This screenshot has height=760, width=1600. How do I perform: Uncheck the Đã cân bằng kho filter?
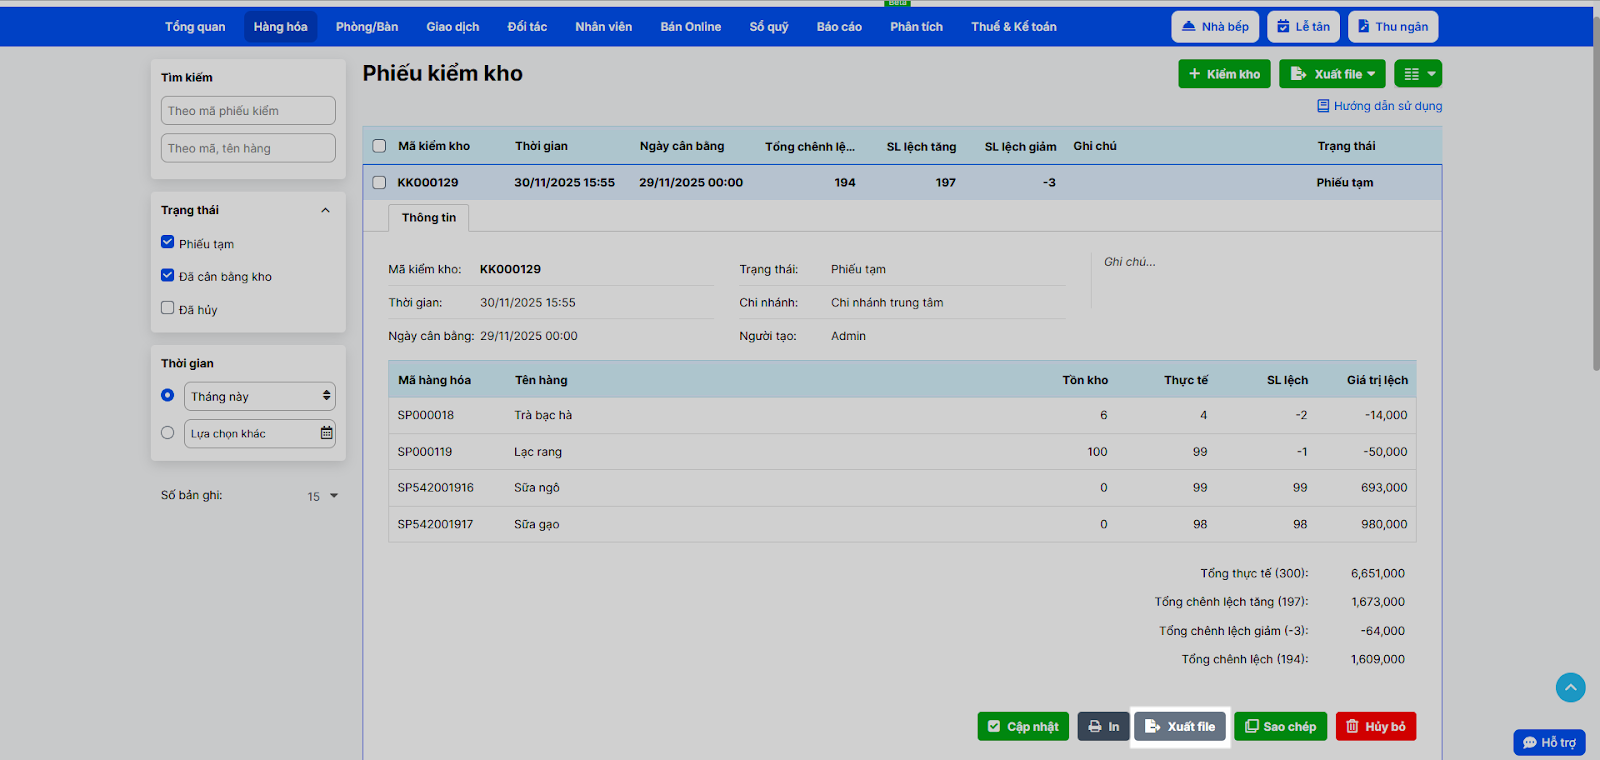(x=168, y=275)
